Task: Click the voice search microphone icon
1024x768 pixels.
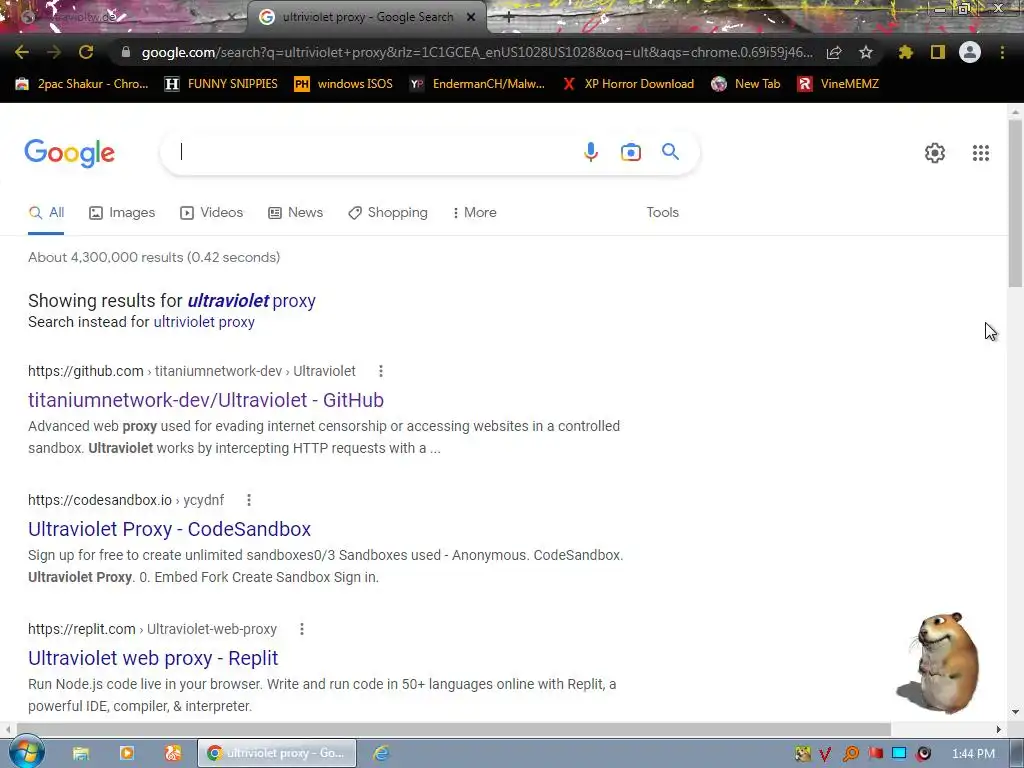Action: click(x=590, y=152)
